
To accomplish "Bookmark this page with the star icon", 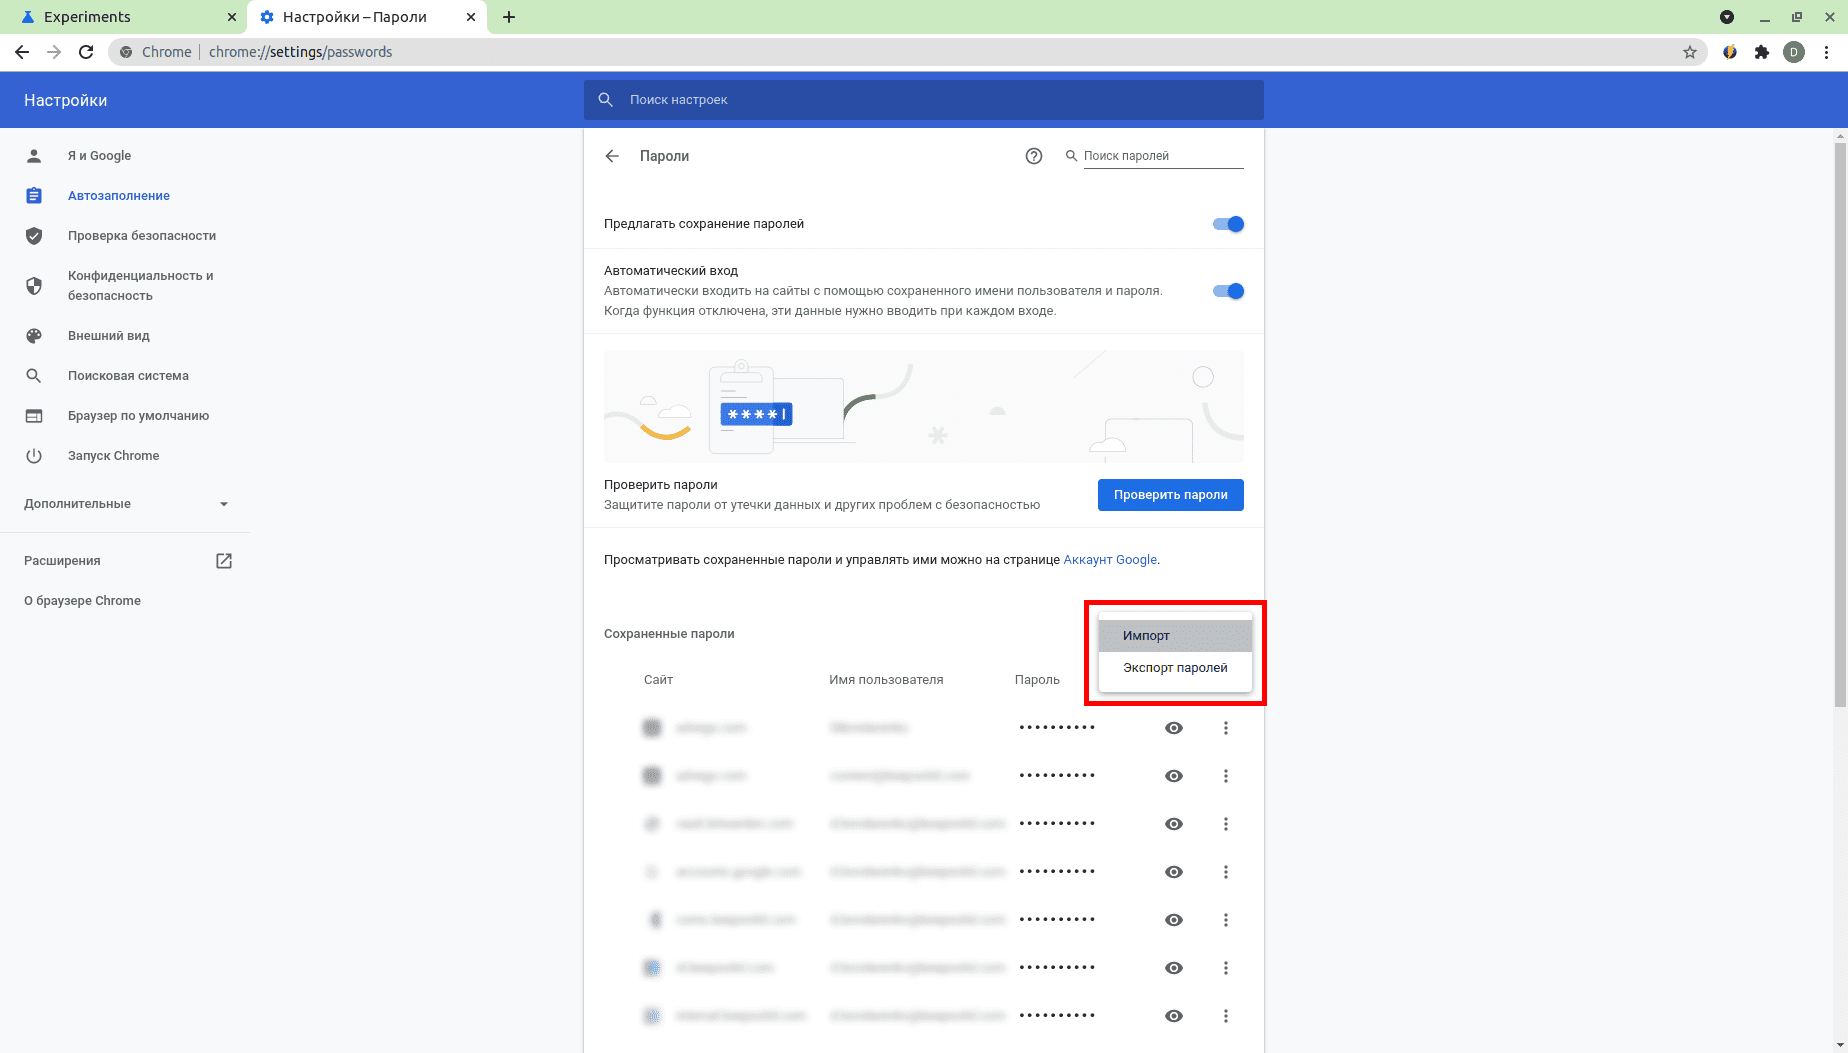I will [1690, 52].
